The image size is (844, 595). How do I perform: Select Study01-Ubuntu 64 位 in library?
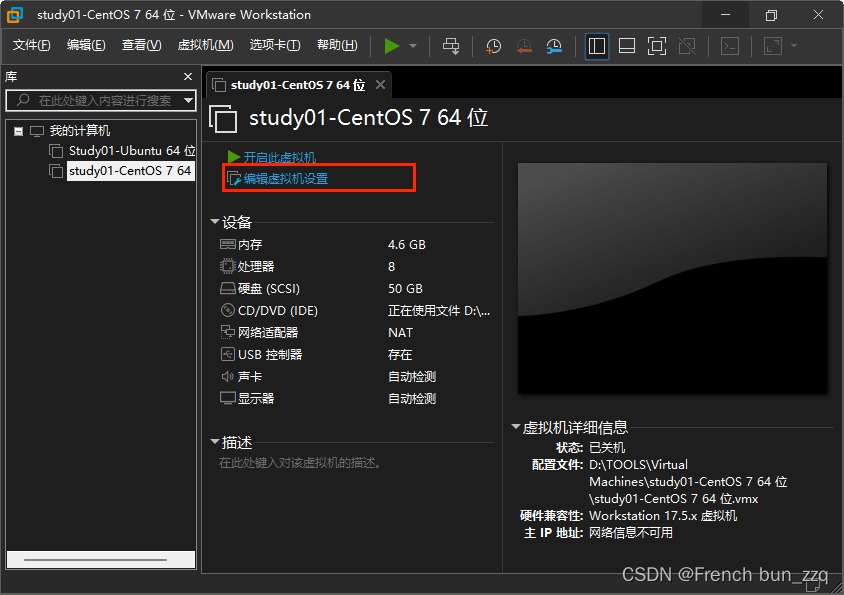pyautogui.click(x=132, y=151)
